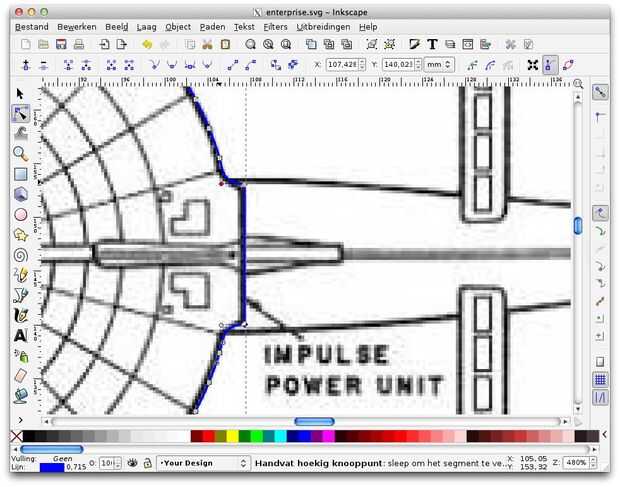Image resolution: width=620 pixels, height=487 pixels.
Task: Toggle show Bezier handles button
Action: [x=550, y=65]
